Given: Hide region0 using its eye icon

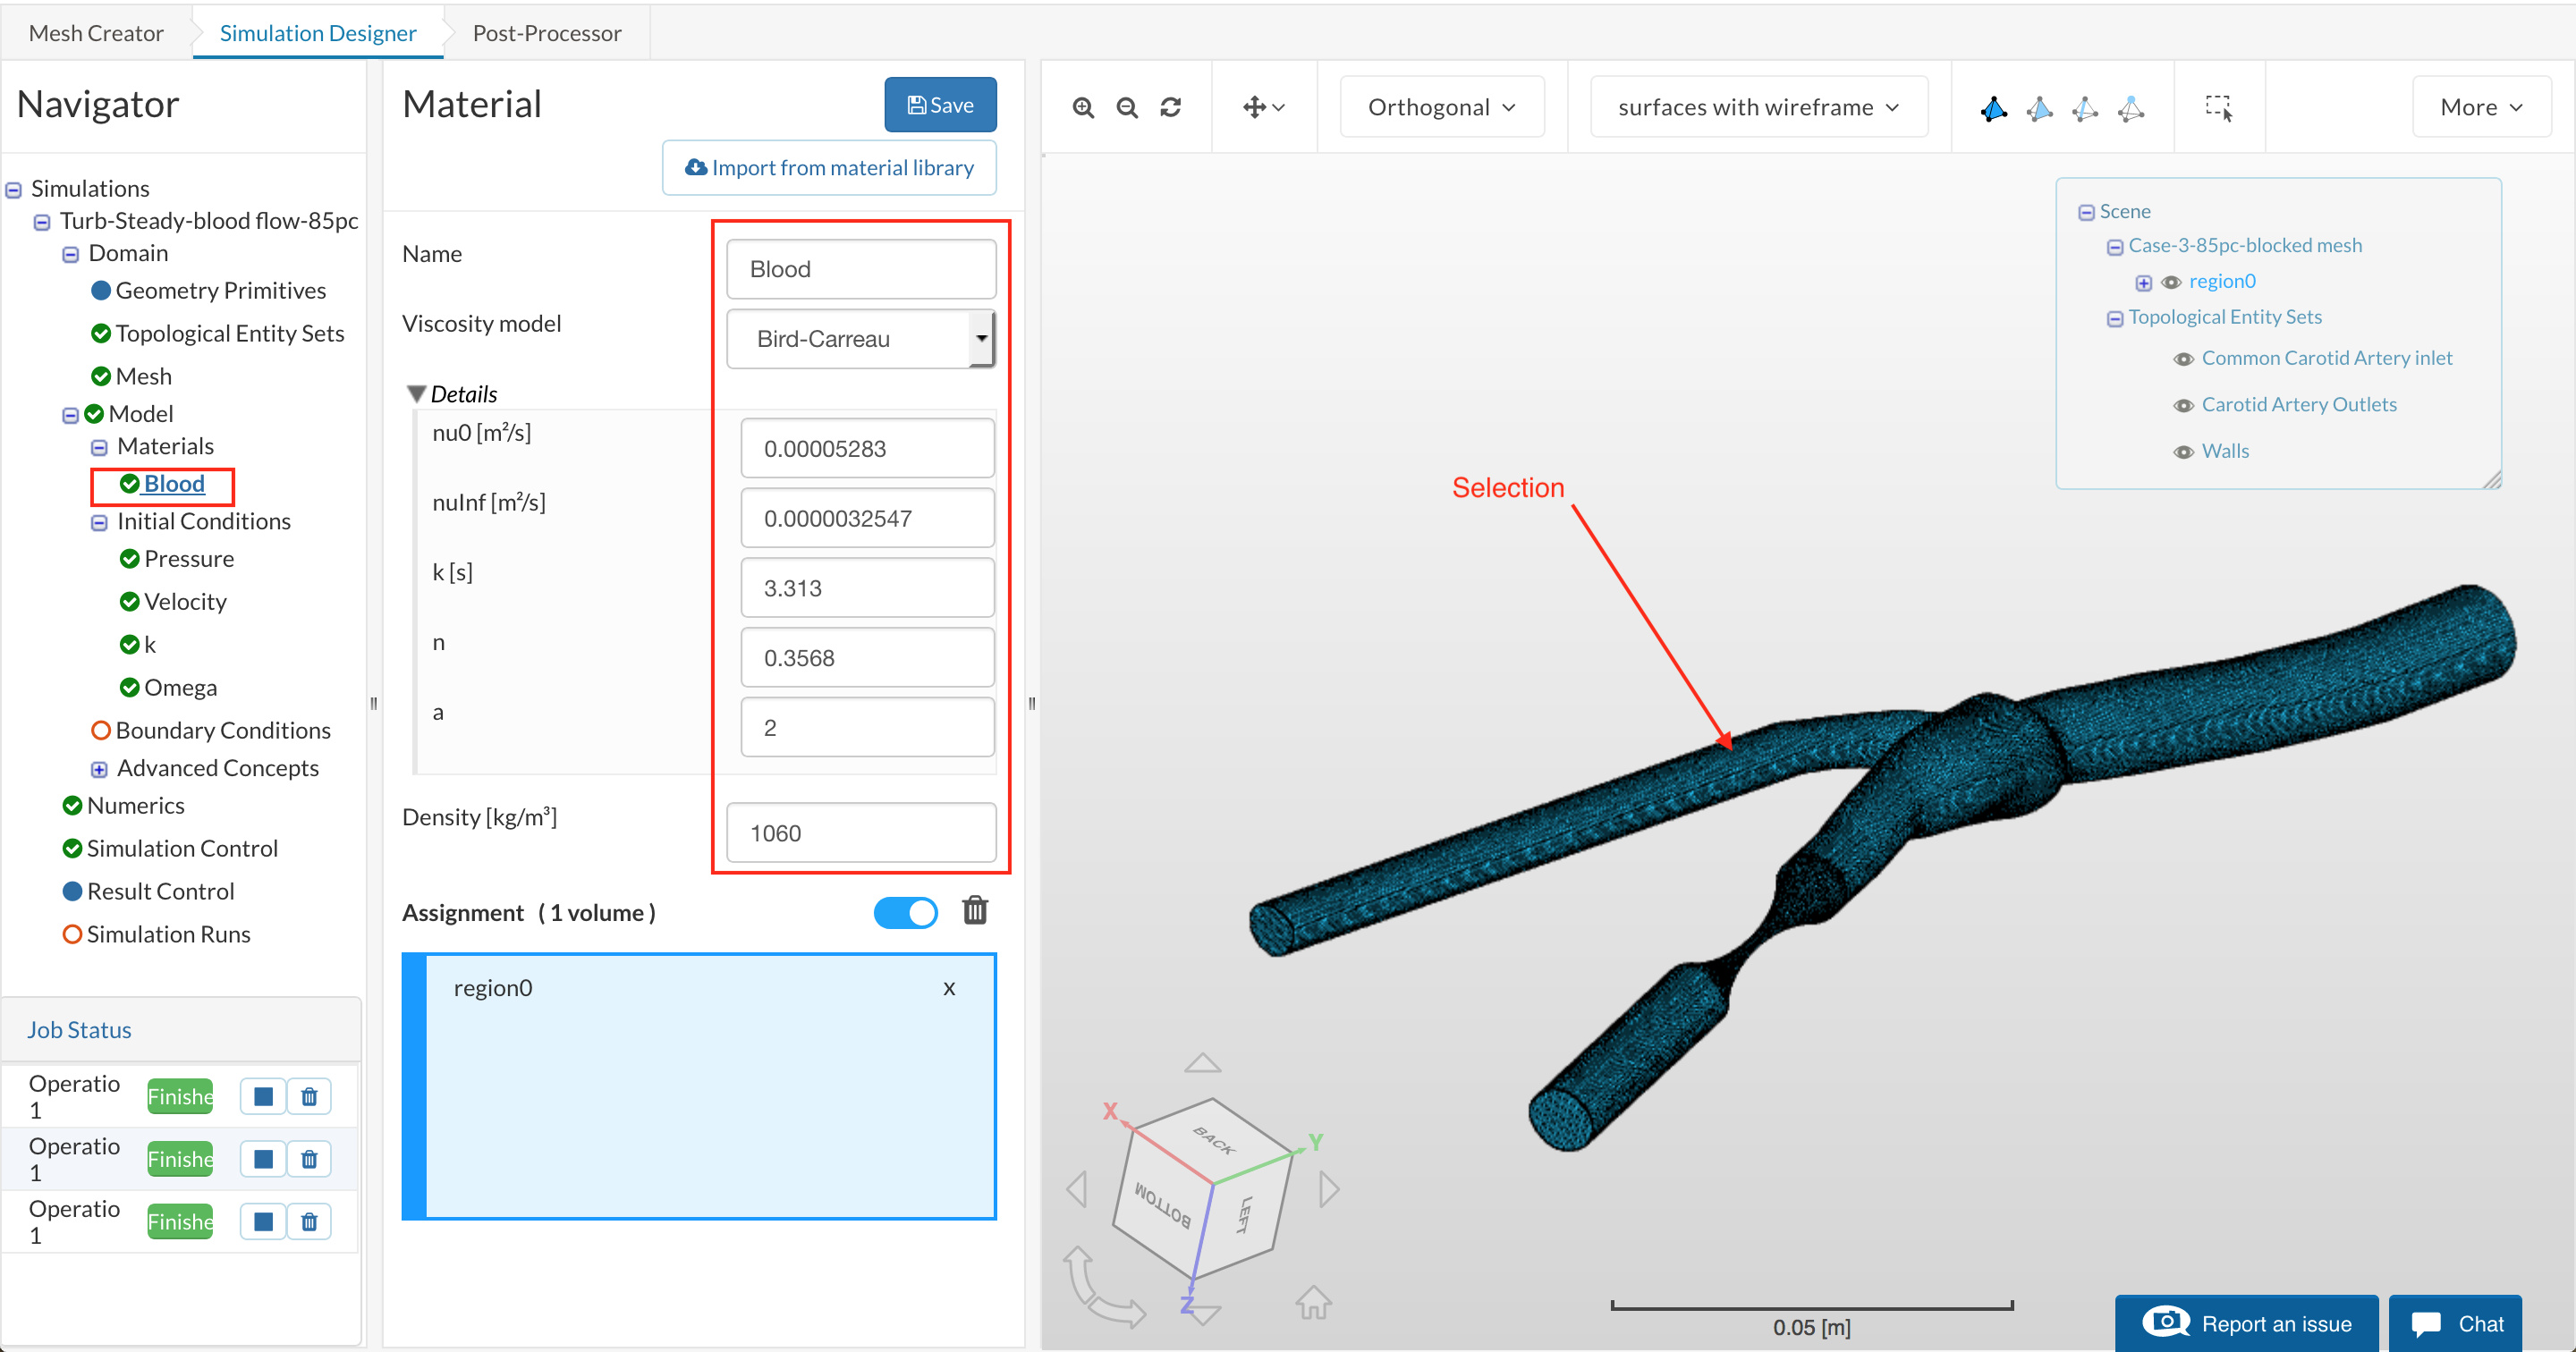Looking at the screenshot, I should [2170, 282].
